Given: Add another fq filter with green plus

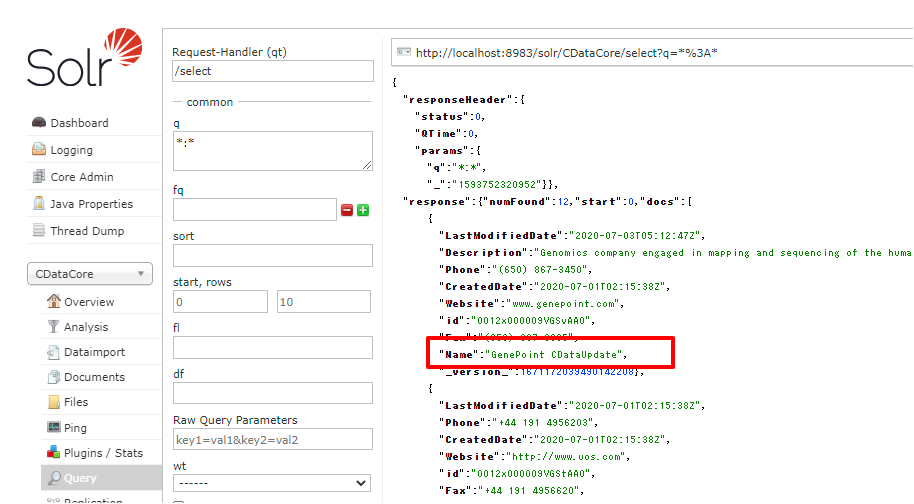Looking at the screenshot, I should point(363,210).
